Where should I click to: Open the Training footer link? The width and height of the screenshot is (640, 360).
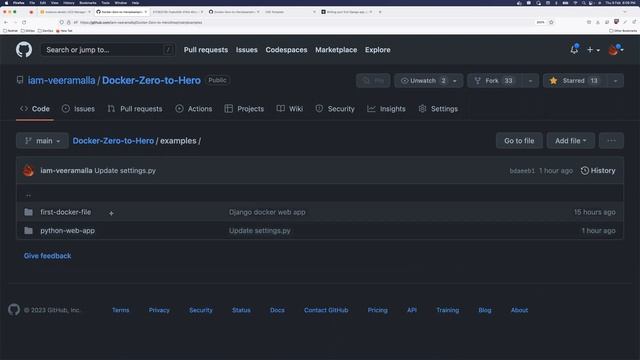tap(447, 310)
